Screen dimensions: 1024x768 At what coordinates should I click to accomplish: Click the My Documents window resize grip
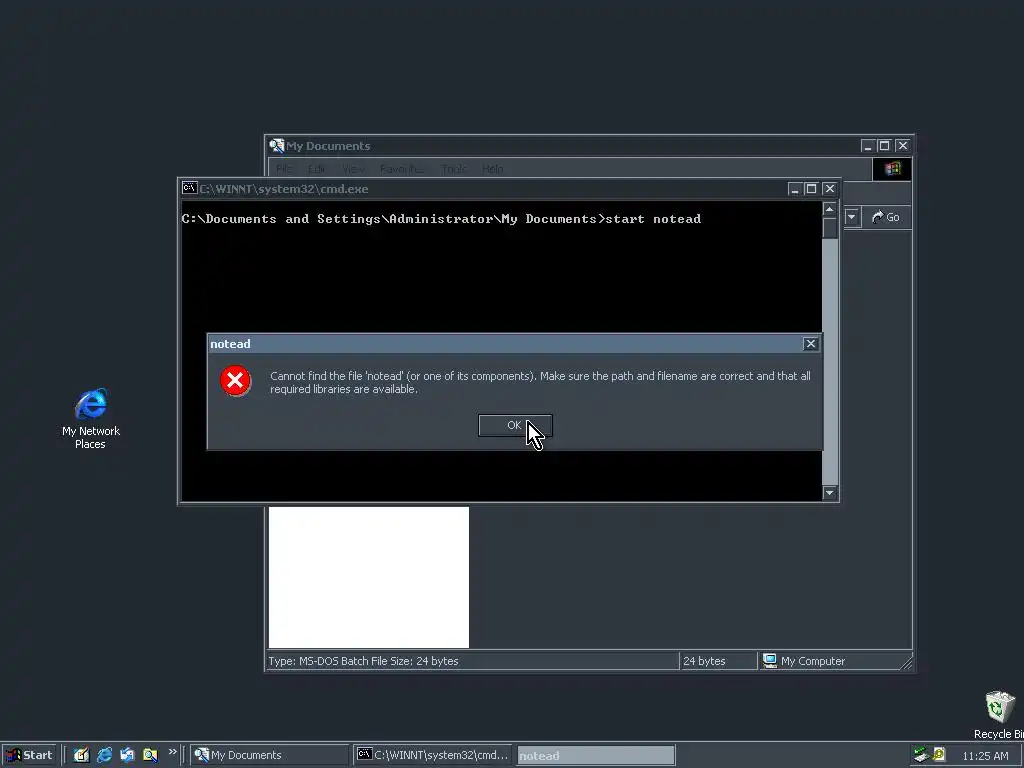(906, 663)
